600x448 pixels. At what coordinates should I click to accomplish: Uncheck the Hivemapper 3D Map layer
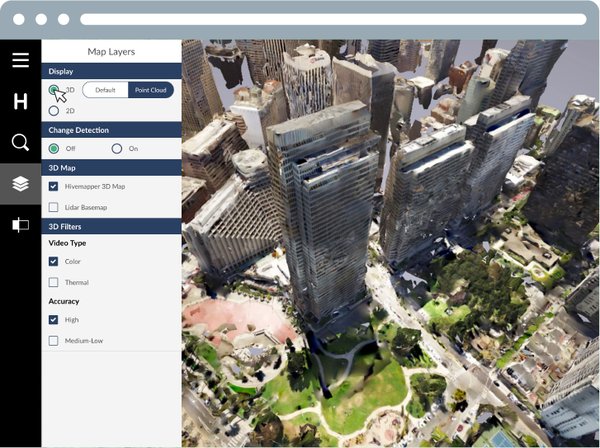(x=54, y=186)
